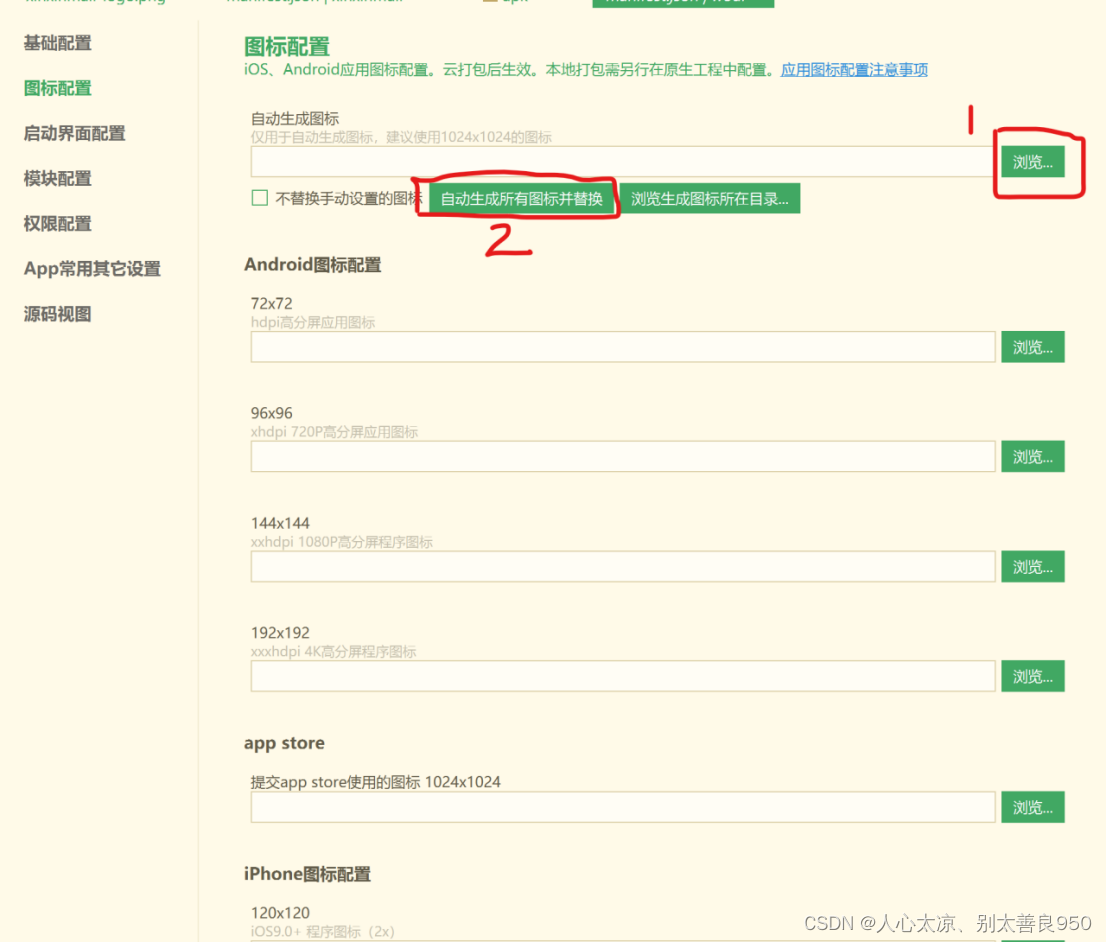This screenshot has height=943, width=1107.
Task: Click the auto-generate icon path input field
Action: point(620,161)
